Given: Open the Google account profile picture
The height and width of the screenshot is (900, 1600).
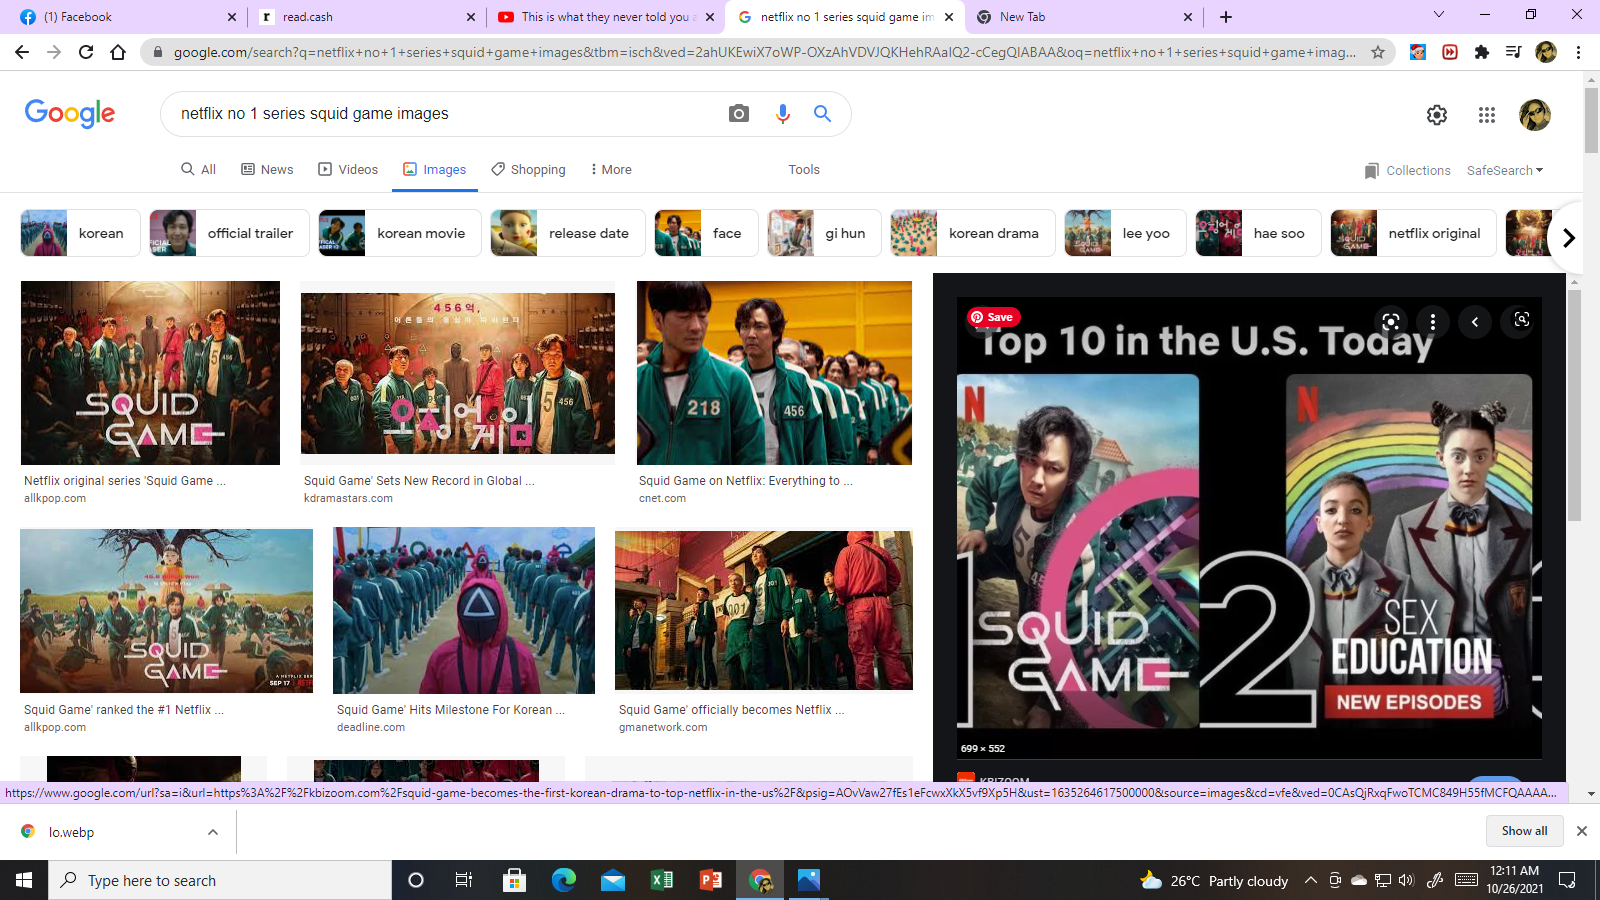Looking at the screenshot, I should coord(1535,115).
